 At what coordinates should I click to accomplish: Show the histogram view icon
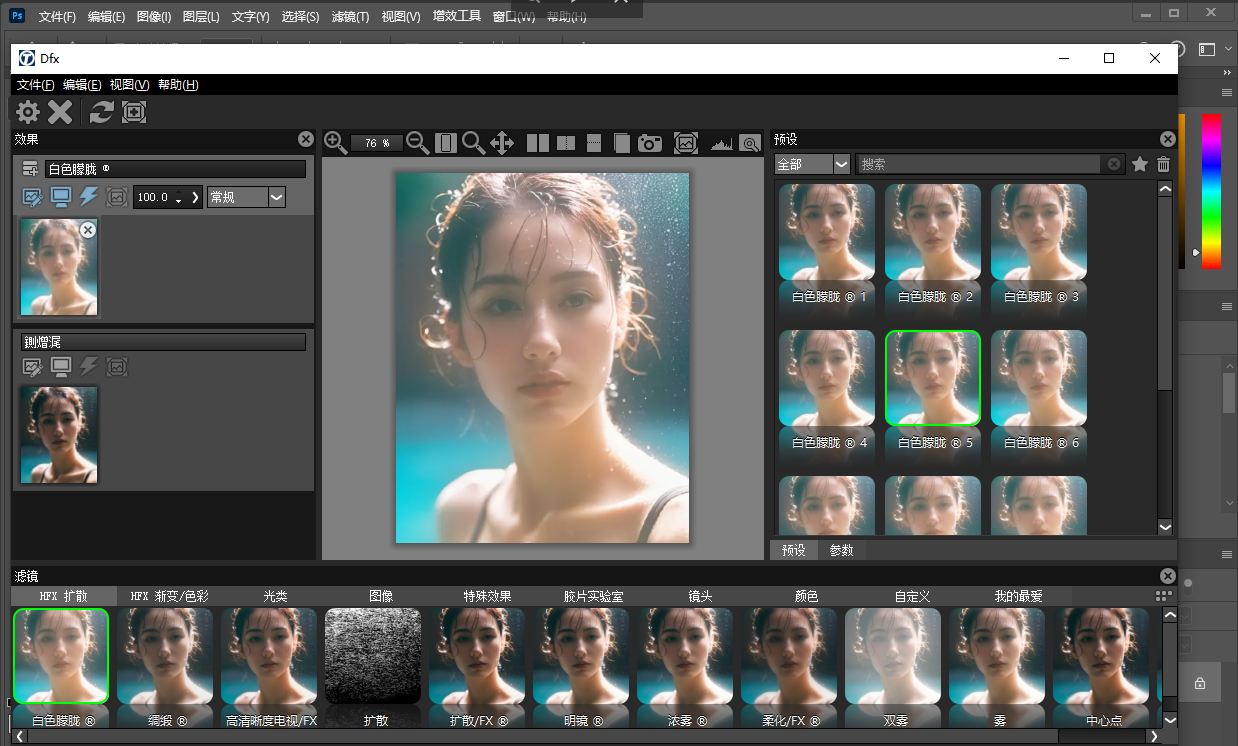(x=721, y=144)
